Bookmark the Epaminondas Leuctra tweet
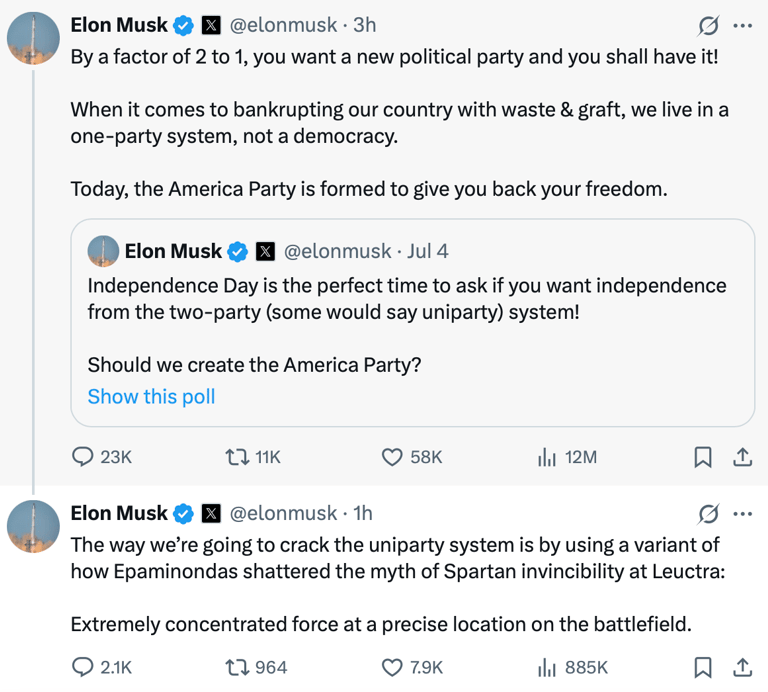This screenshot has height=692, width=768. (703, 668)
